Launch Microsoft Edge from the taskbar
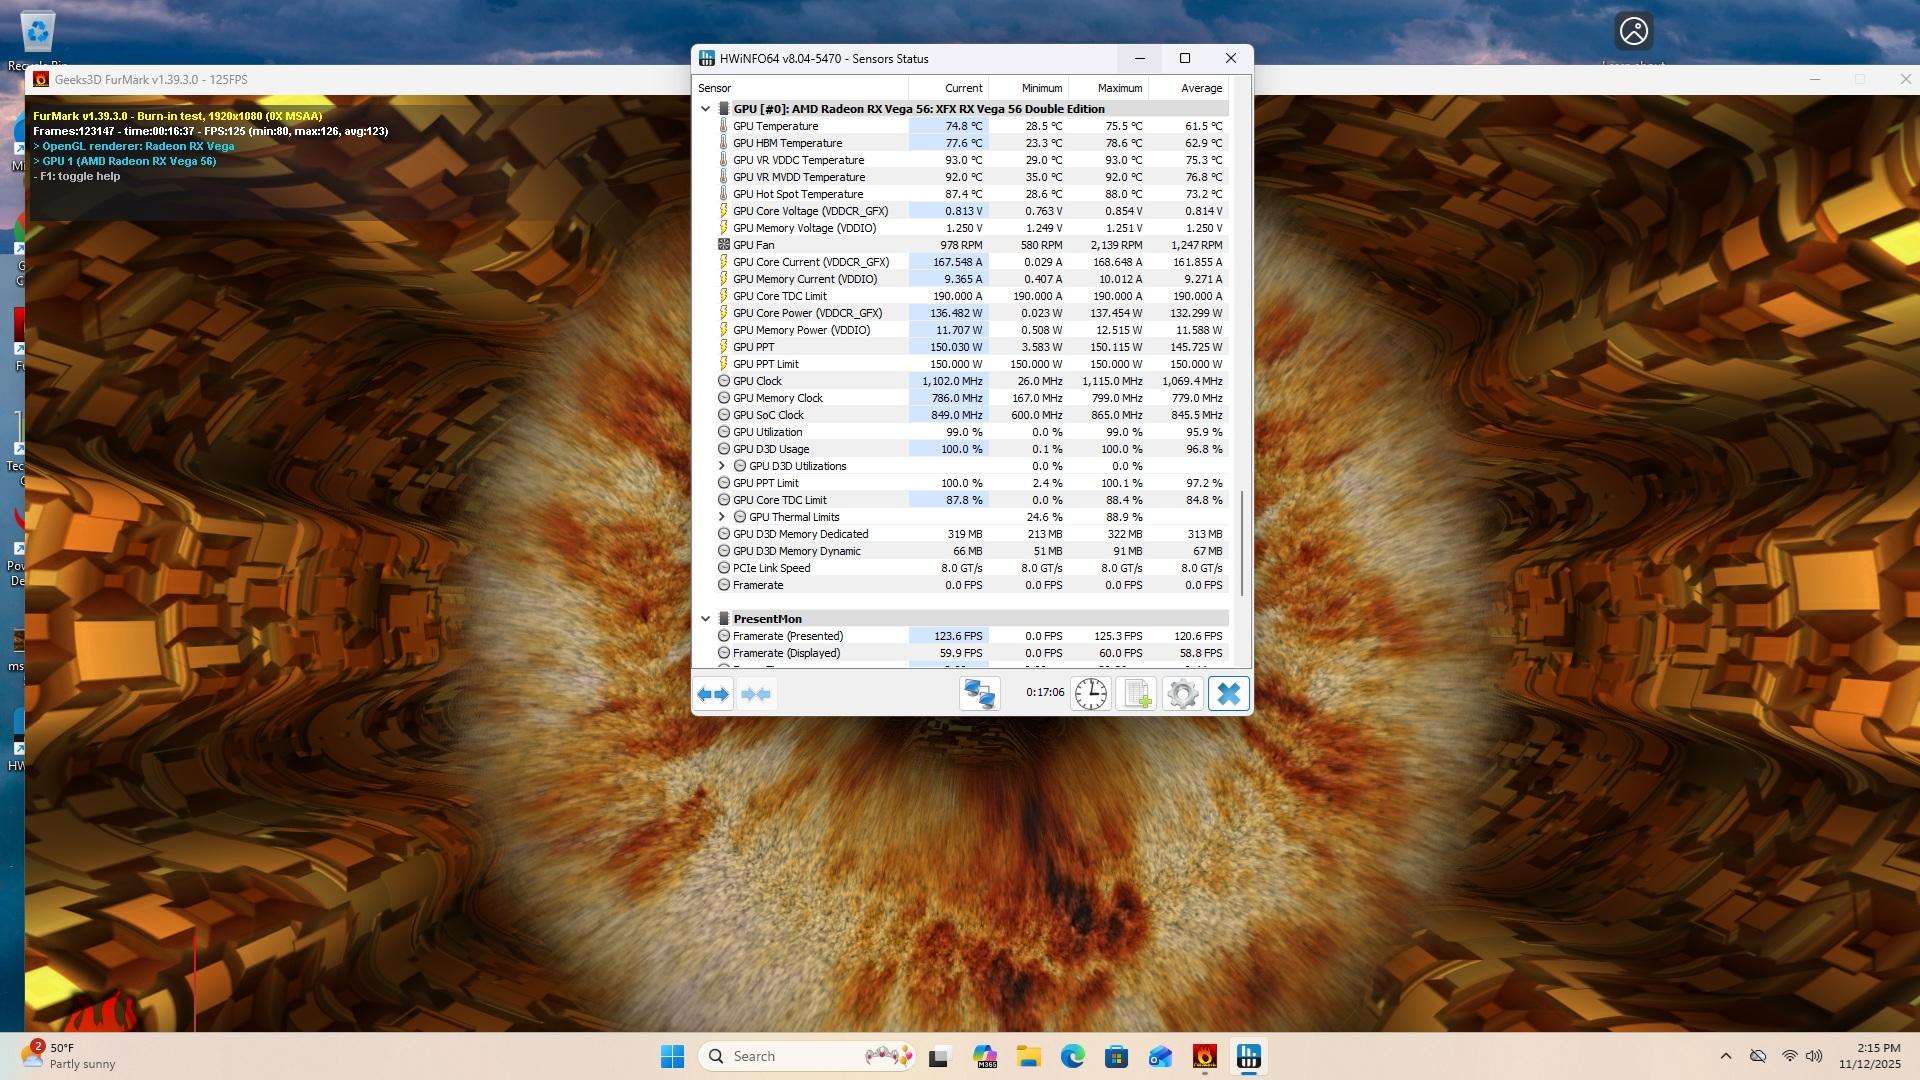This screenshot has height=1080, width=1920. click(x=1073, y=1056)
